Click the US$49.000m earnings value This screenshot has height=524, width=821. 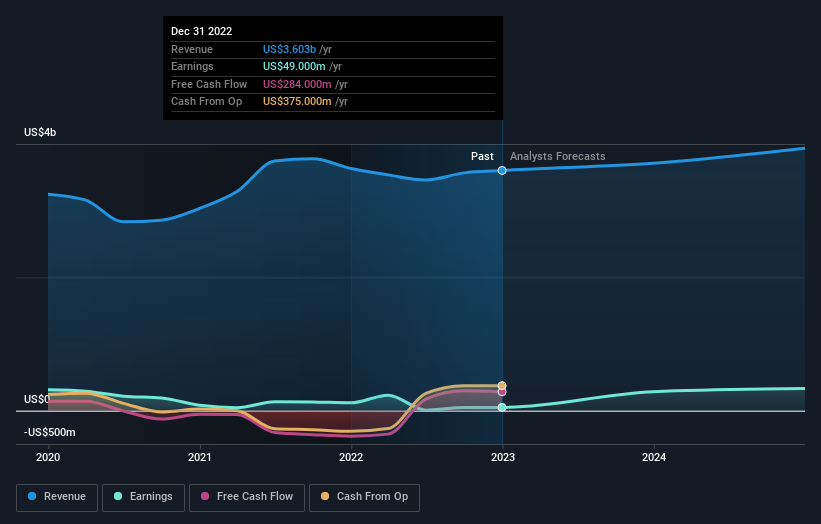(x=294, y=66)
